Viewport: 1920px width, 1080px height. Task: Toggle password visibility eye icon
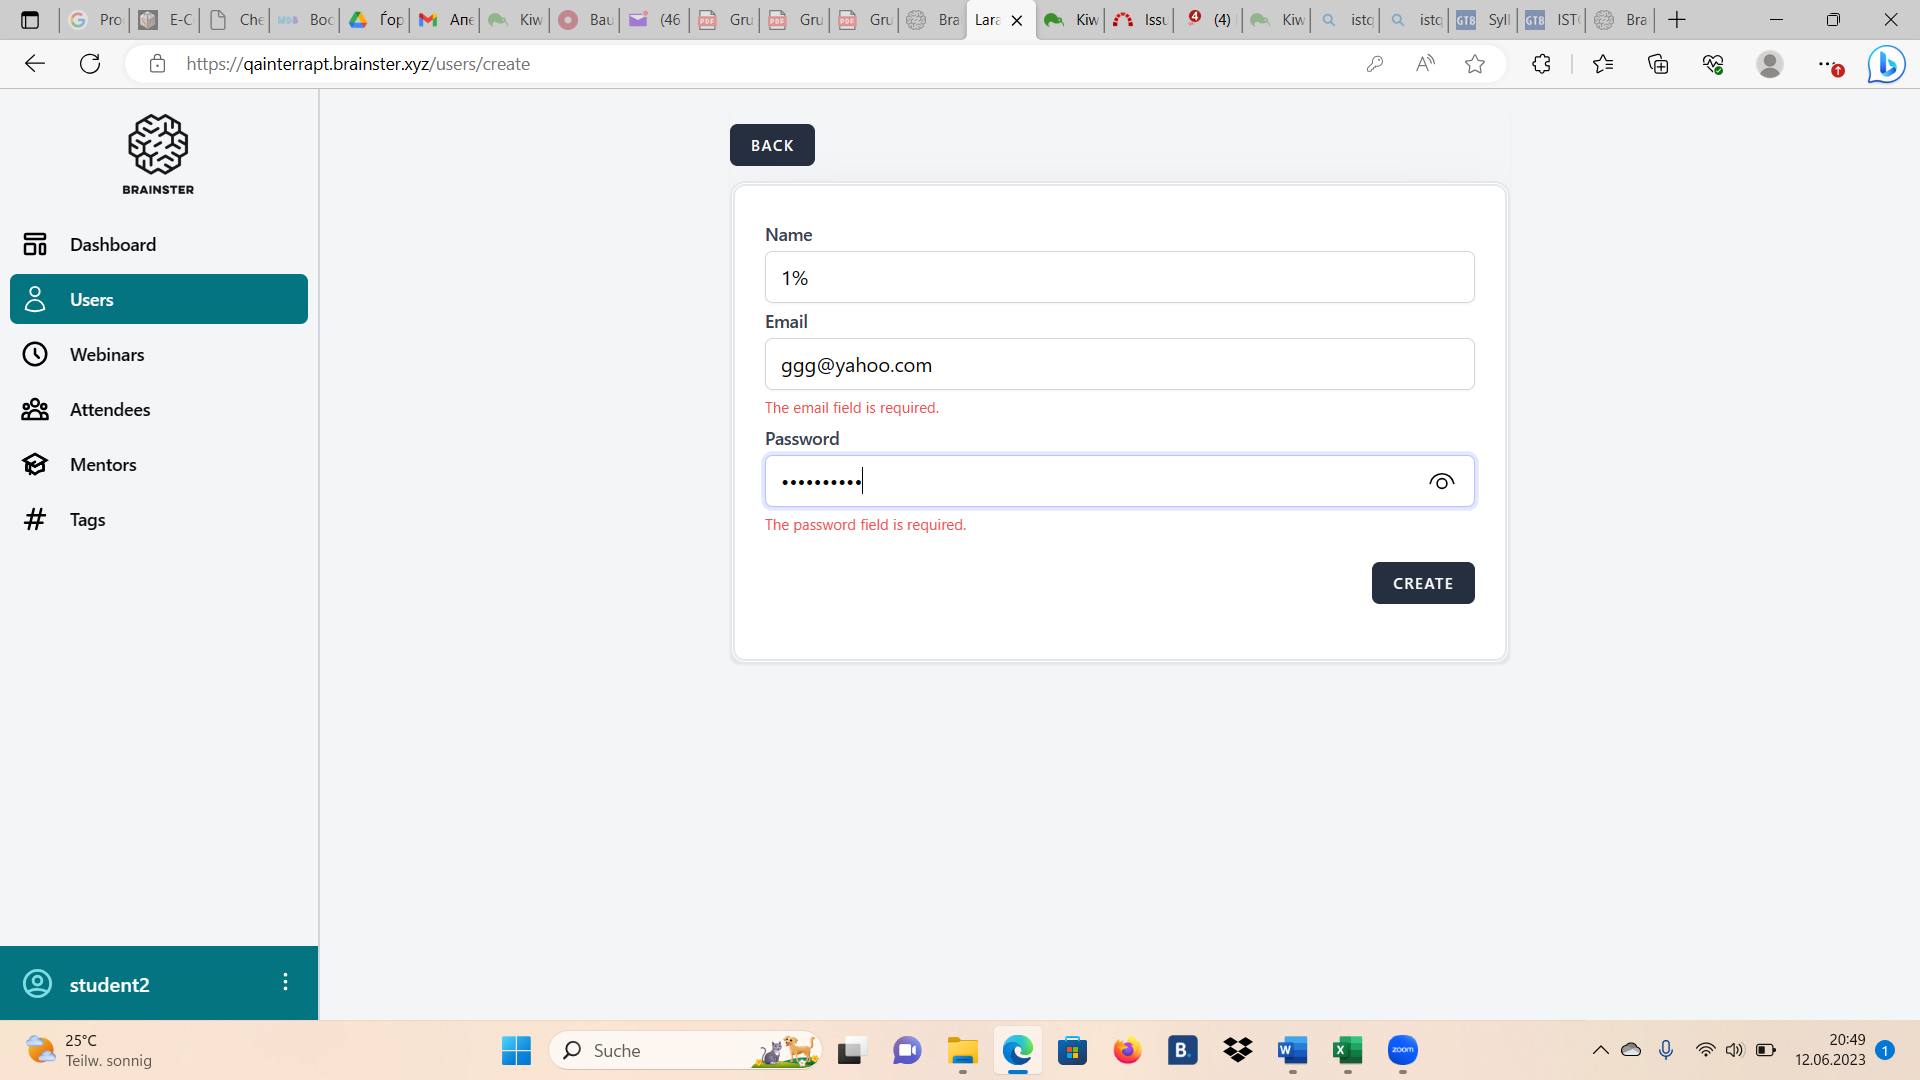coord(1441,482)
